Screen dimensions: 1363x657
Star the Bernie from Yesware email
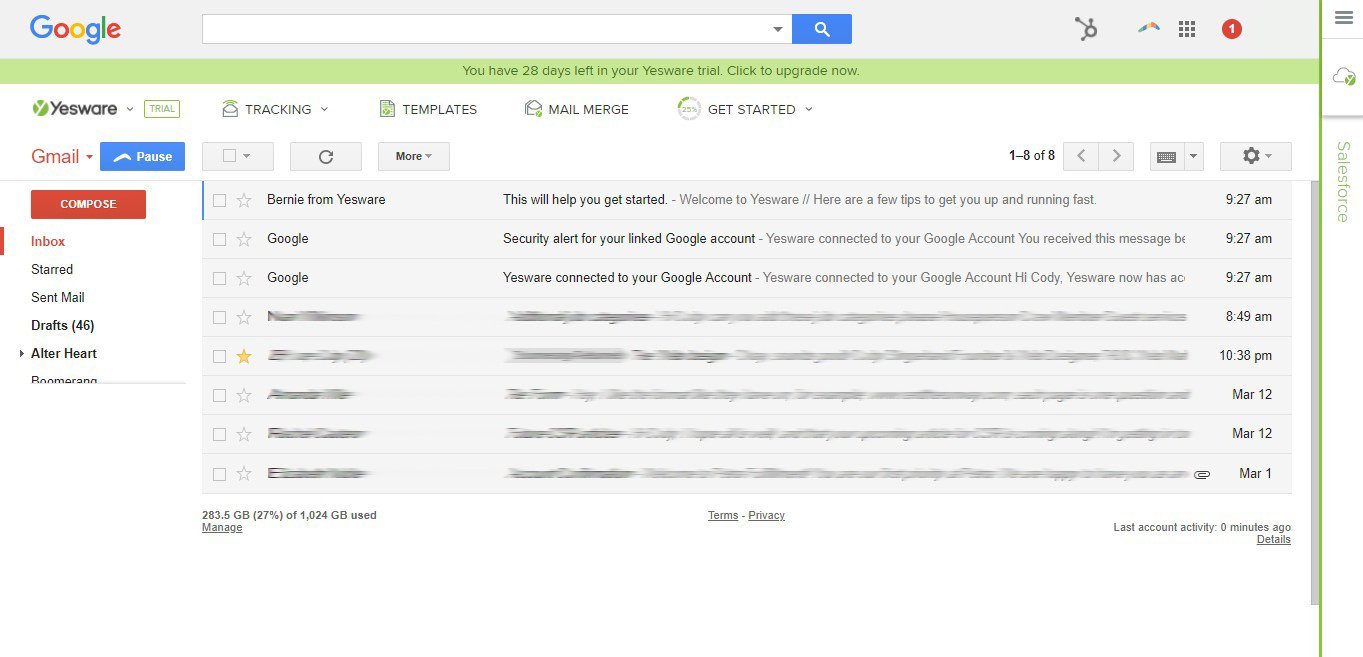(244, 200)
